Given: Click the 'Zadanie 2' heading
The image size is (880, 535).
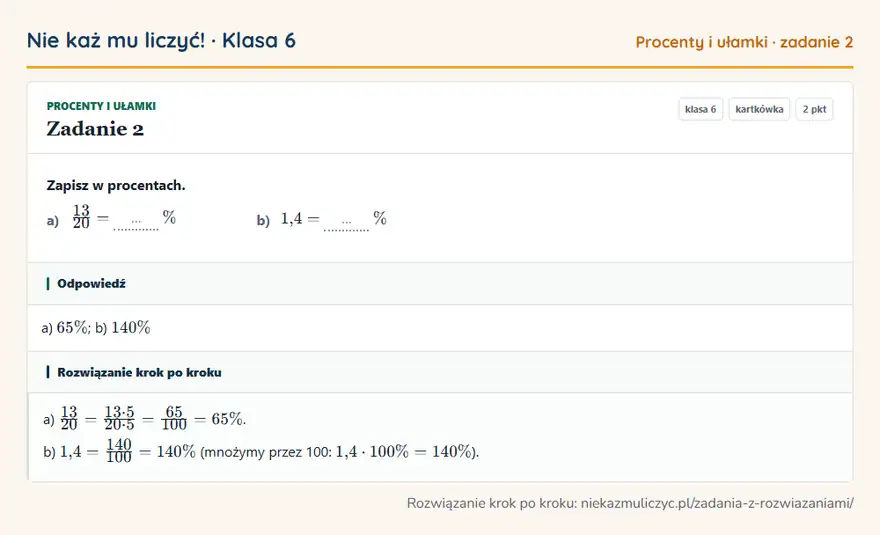Looking at the screenshot, I should coord(95,129).
